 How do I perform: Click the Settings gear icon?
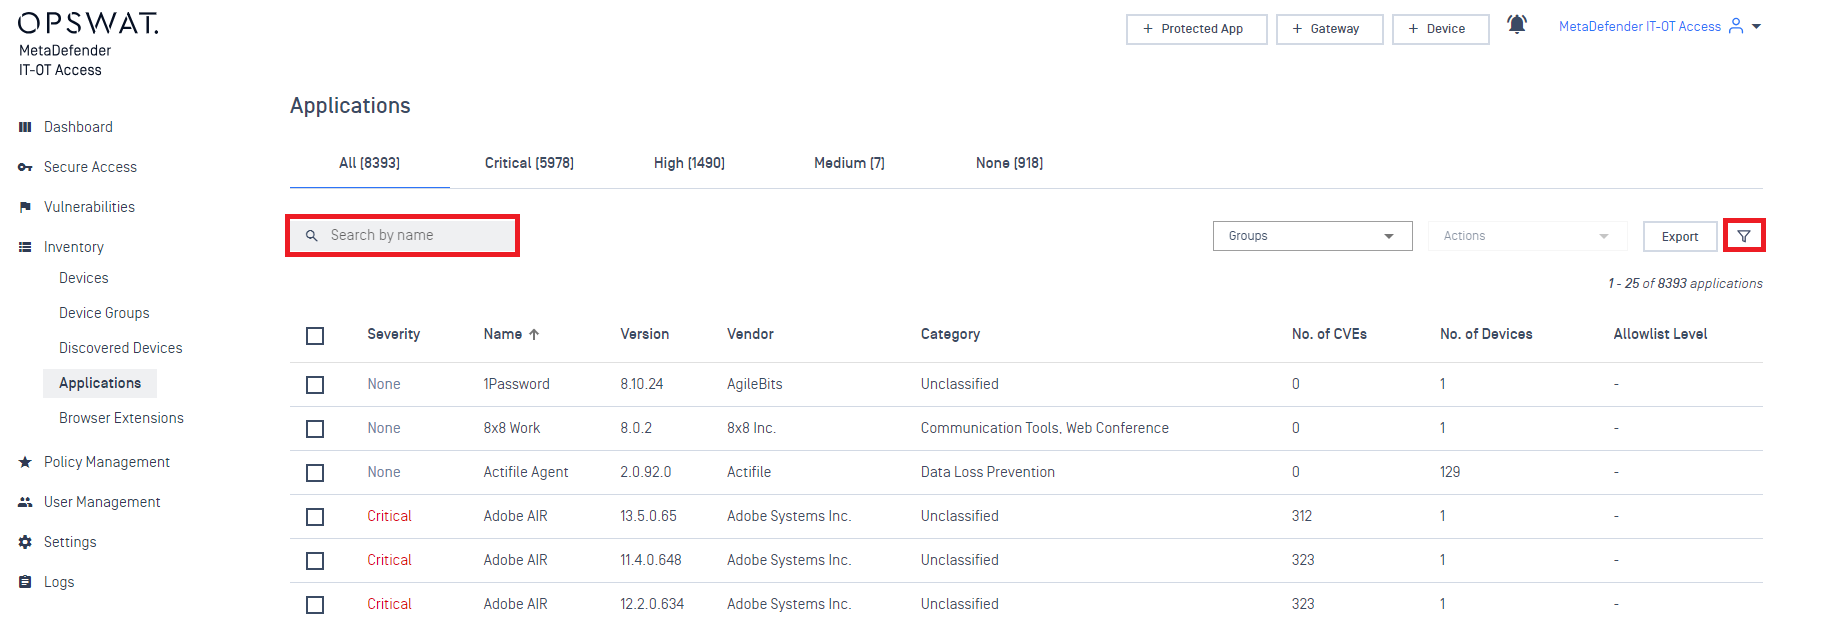click(25, 542)
